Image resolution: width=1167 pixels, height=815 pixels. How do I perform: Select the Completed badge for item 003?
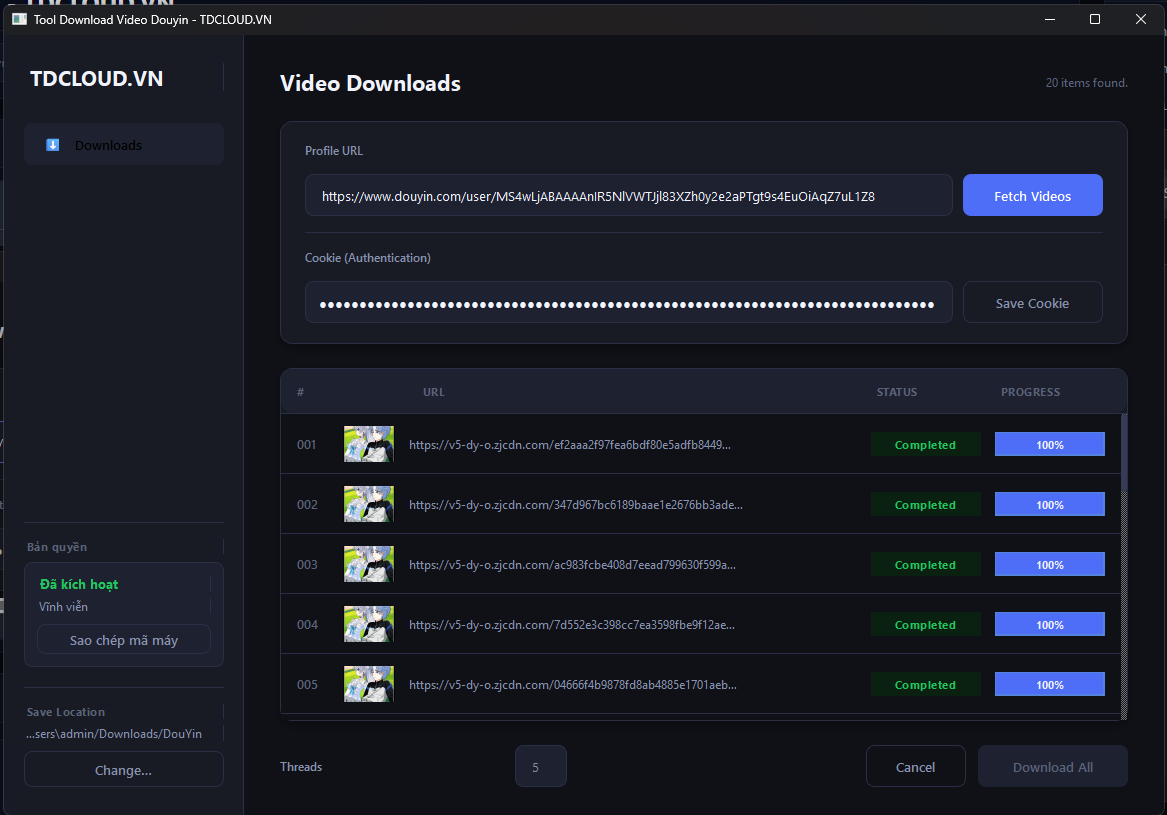pos(925,564)
